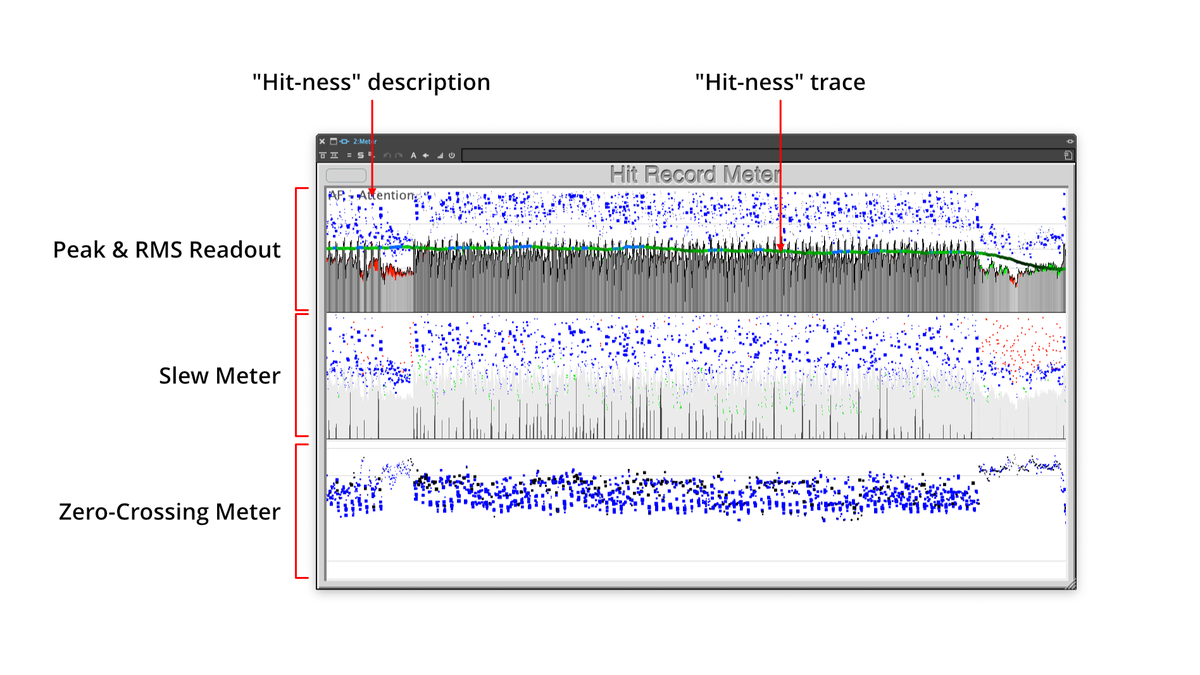Toggle the FX bypass power button

click(x=453, y=155)
